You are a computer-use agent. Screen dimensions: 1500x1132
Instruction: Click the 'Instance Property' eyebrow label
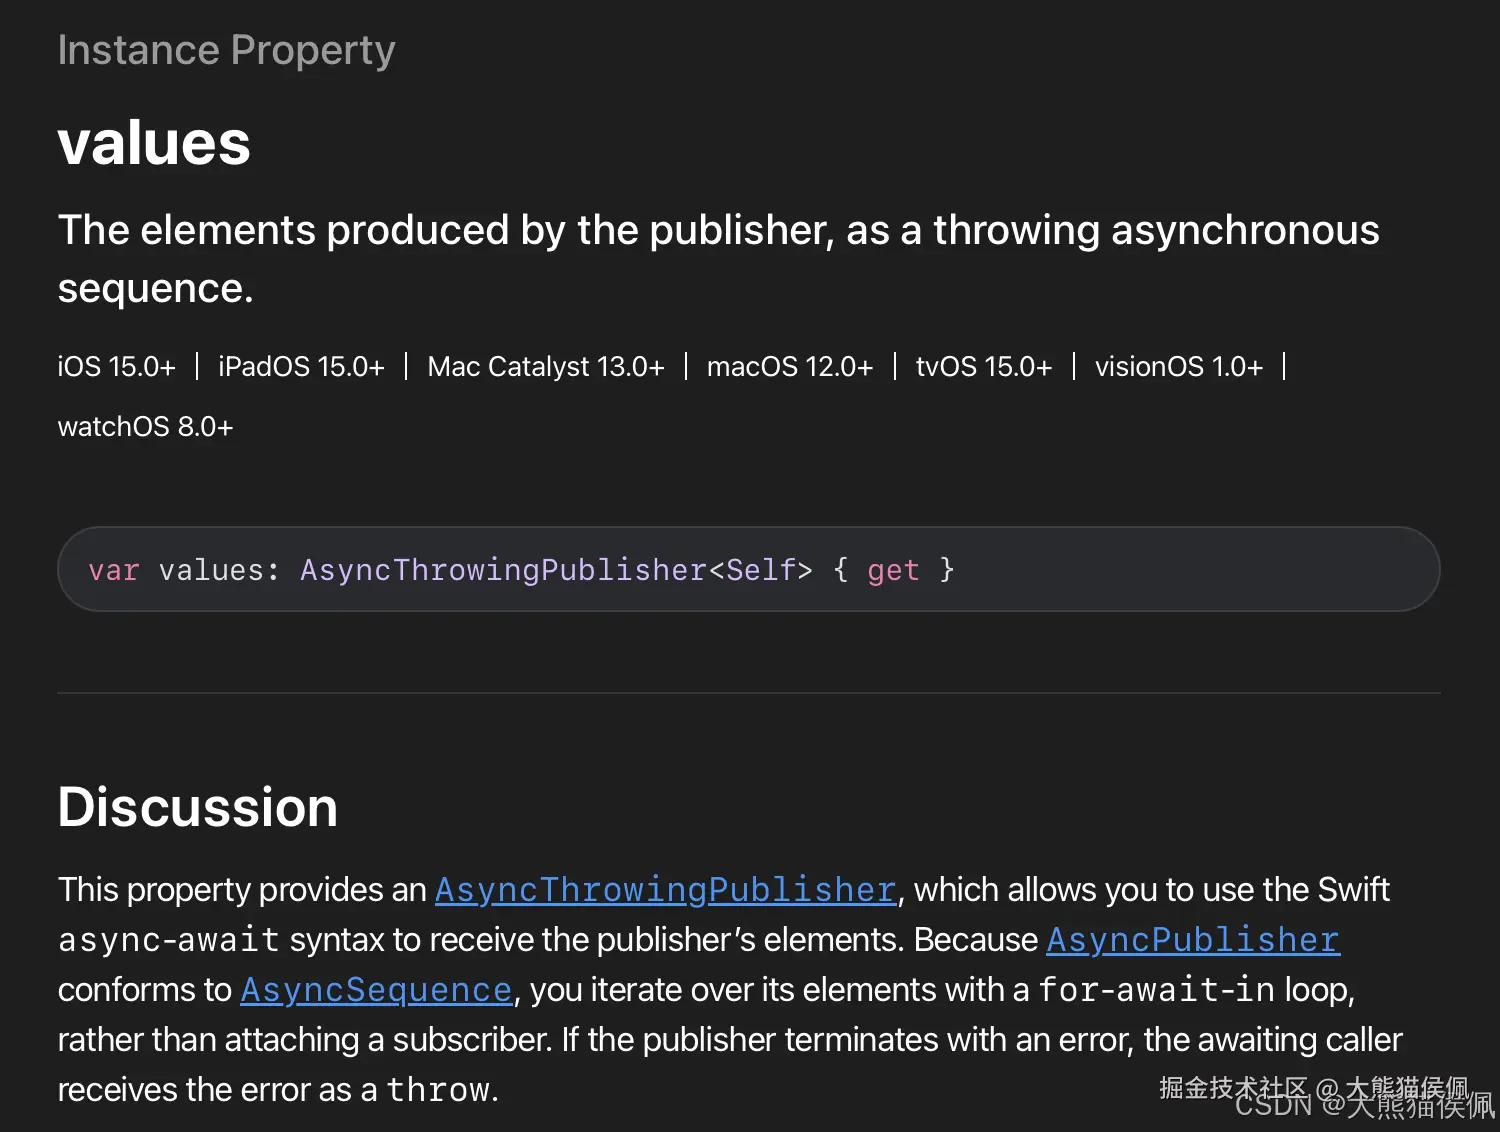click(x=226, y=50)
